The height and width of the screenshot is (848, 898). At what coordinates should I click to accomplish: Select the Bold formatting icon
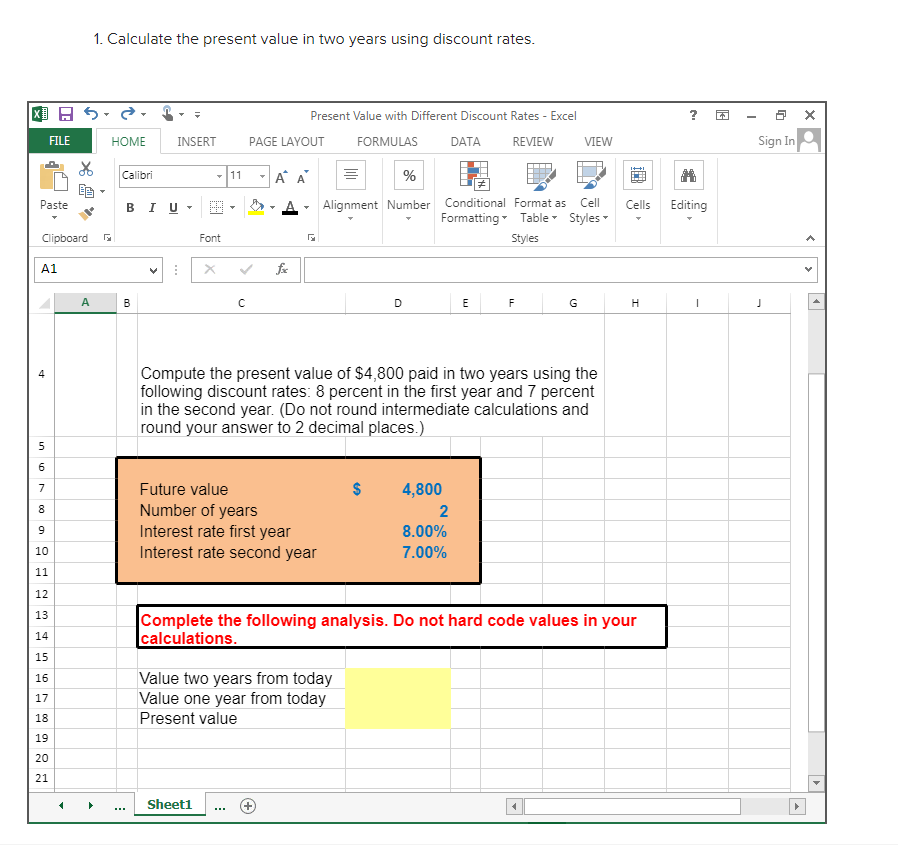coord(131,208)
